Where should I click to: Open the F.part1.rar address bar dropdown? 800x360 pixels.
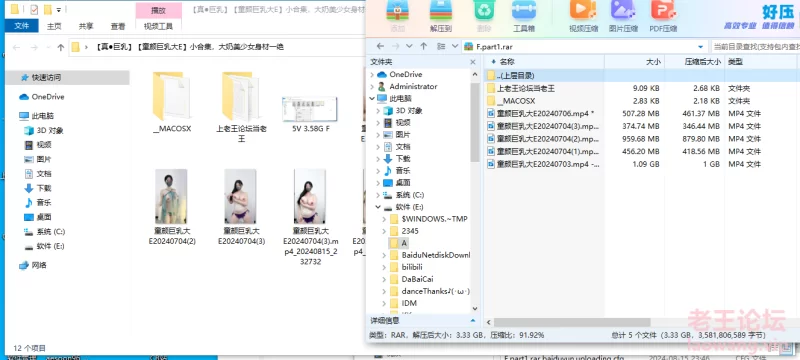click(701, 47)
